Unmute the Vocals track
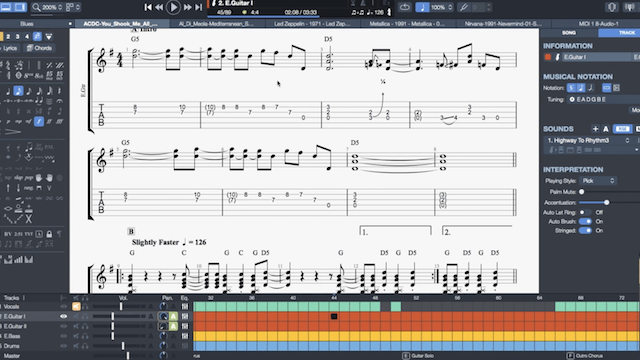Viewport: 640px width, 360px height. click(76, 307)
